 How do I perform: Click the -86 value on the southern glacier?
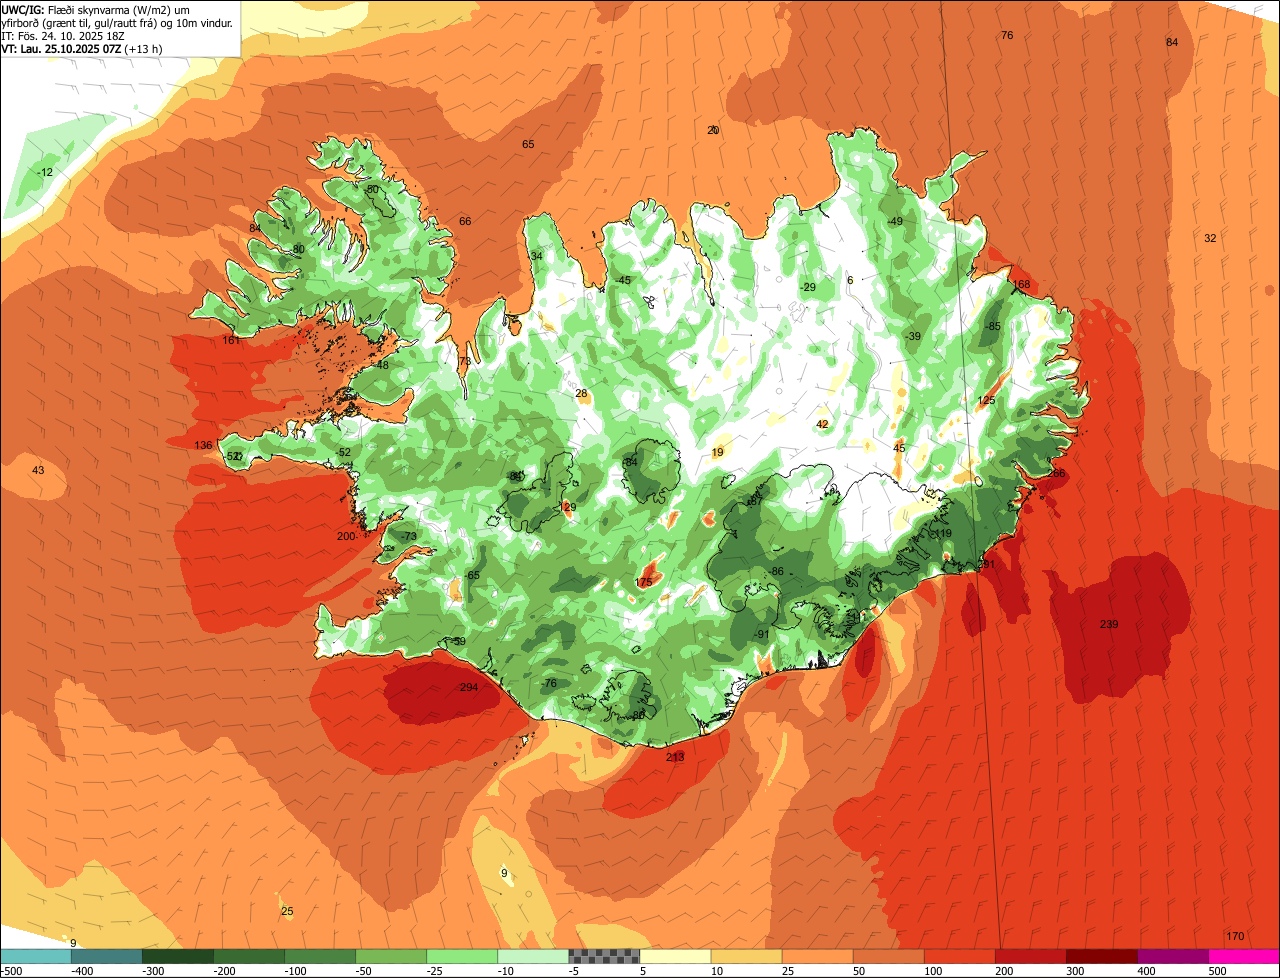tap(776, 571)
